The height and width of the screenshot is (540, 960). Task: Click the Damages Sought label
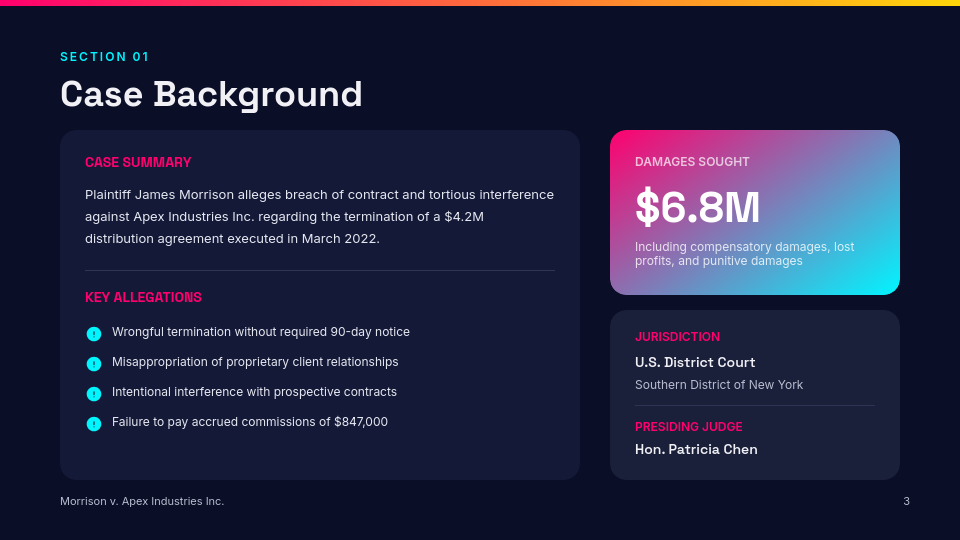click(x=692, y=162)
